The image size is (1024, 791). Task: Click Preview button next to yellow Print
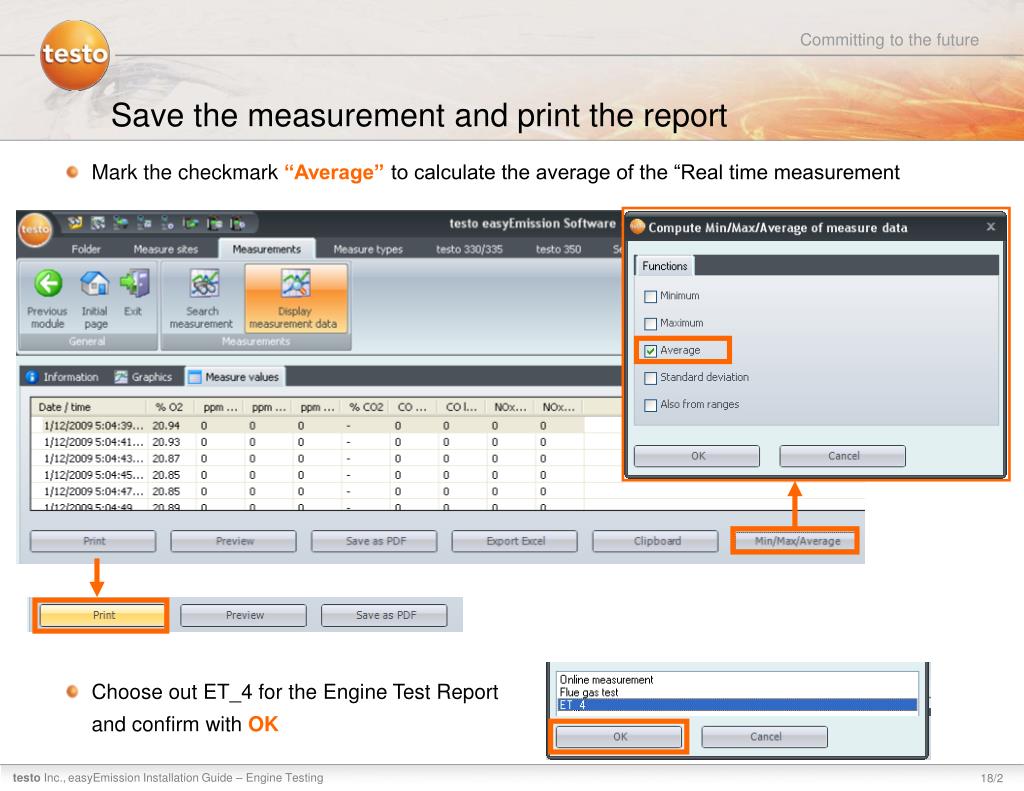244,615
